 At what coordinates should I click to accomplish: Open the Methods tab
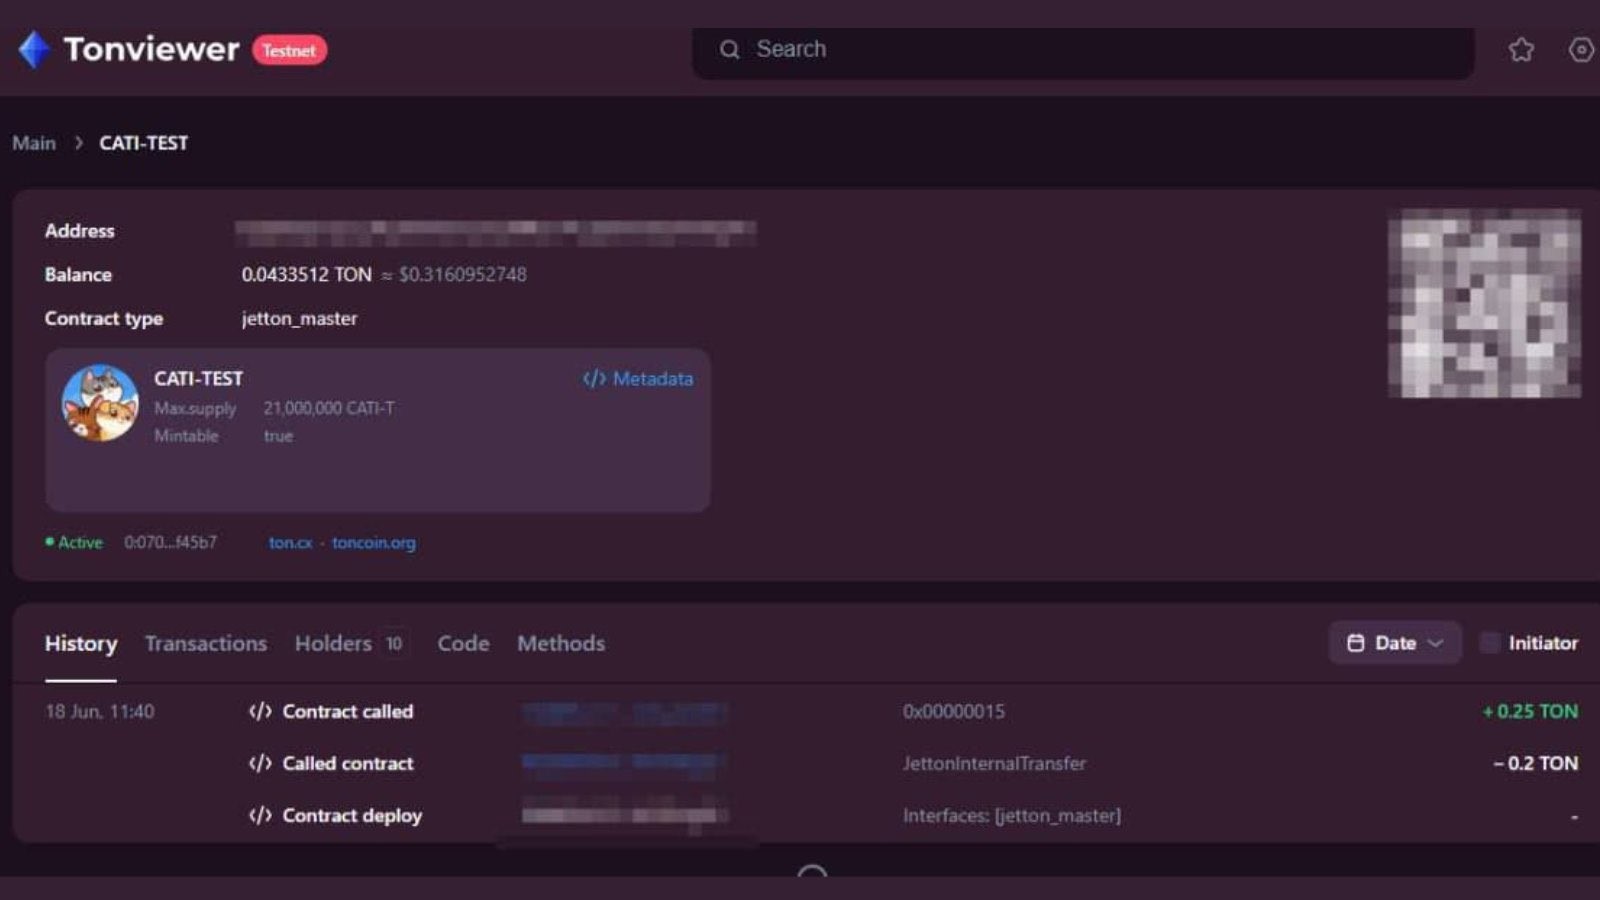[561, 643]
